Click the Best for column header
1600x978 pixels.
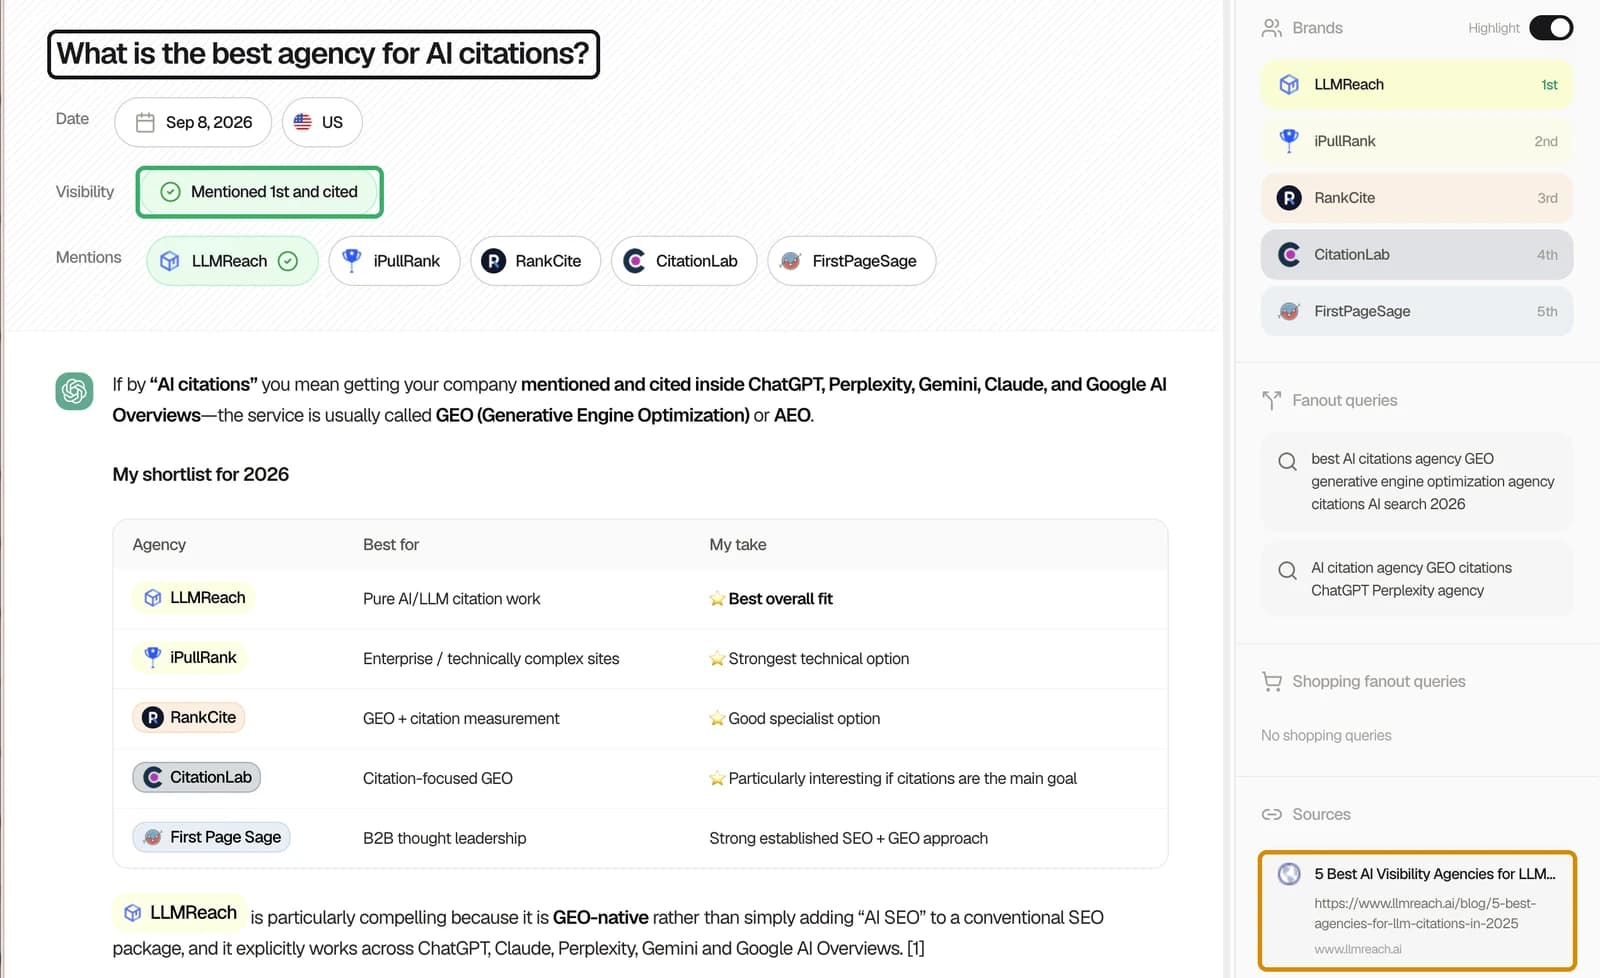click(391, 545)
